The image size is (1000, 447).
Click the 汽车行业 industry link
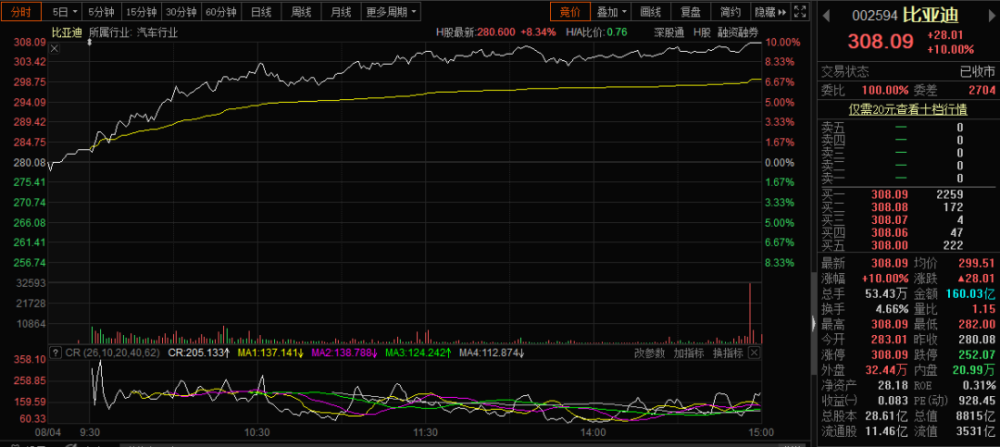click(x=158, y=33)
